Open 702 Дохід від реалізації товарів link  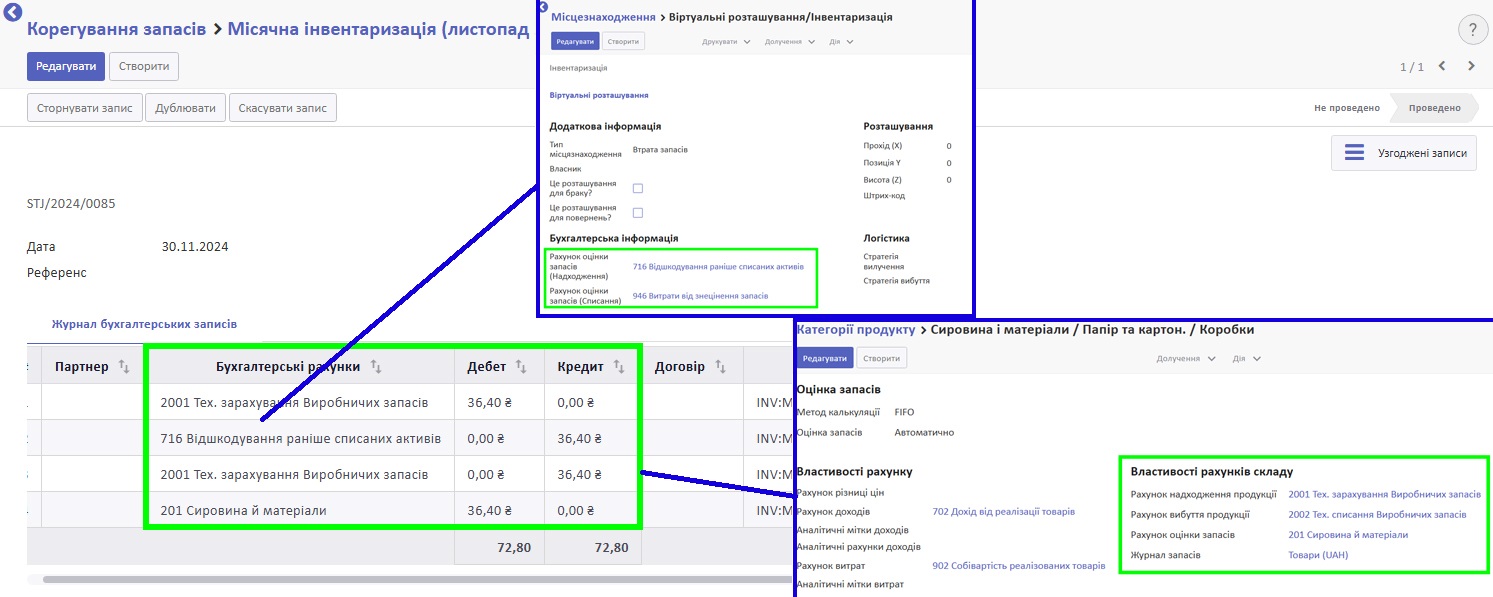[1003, 511]
